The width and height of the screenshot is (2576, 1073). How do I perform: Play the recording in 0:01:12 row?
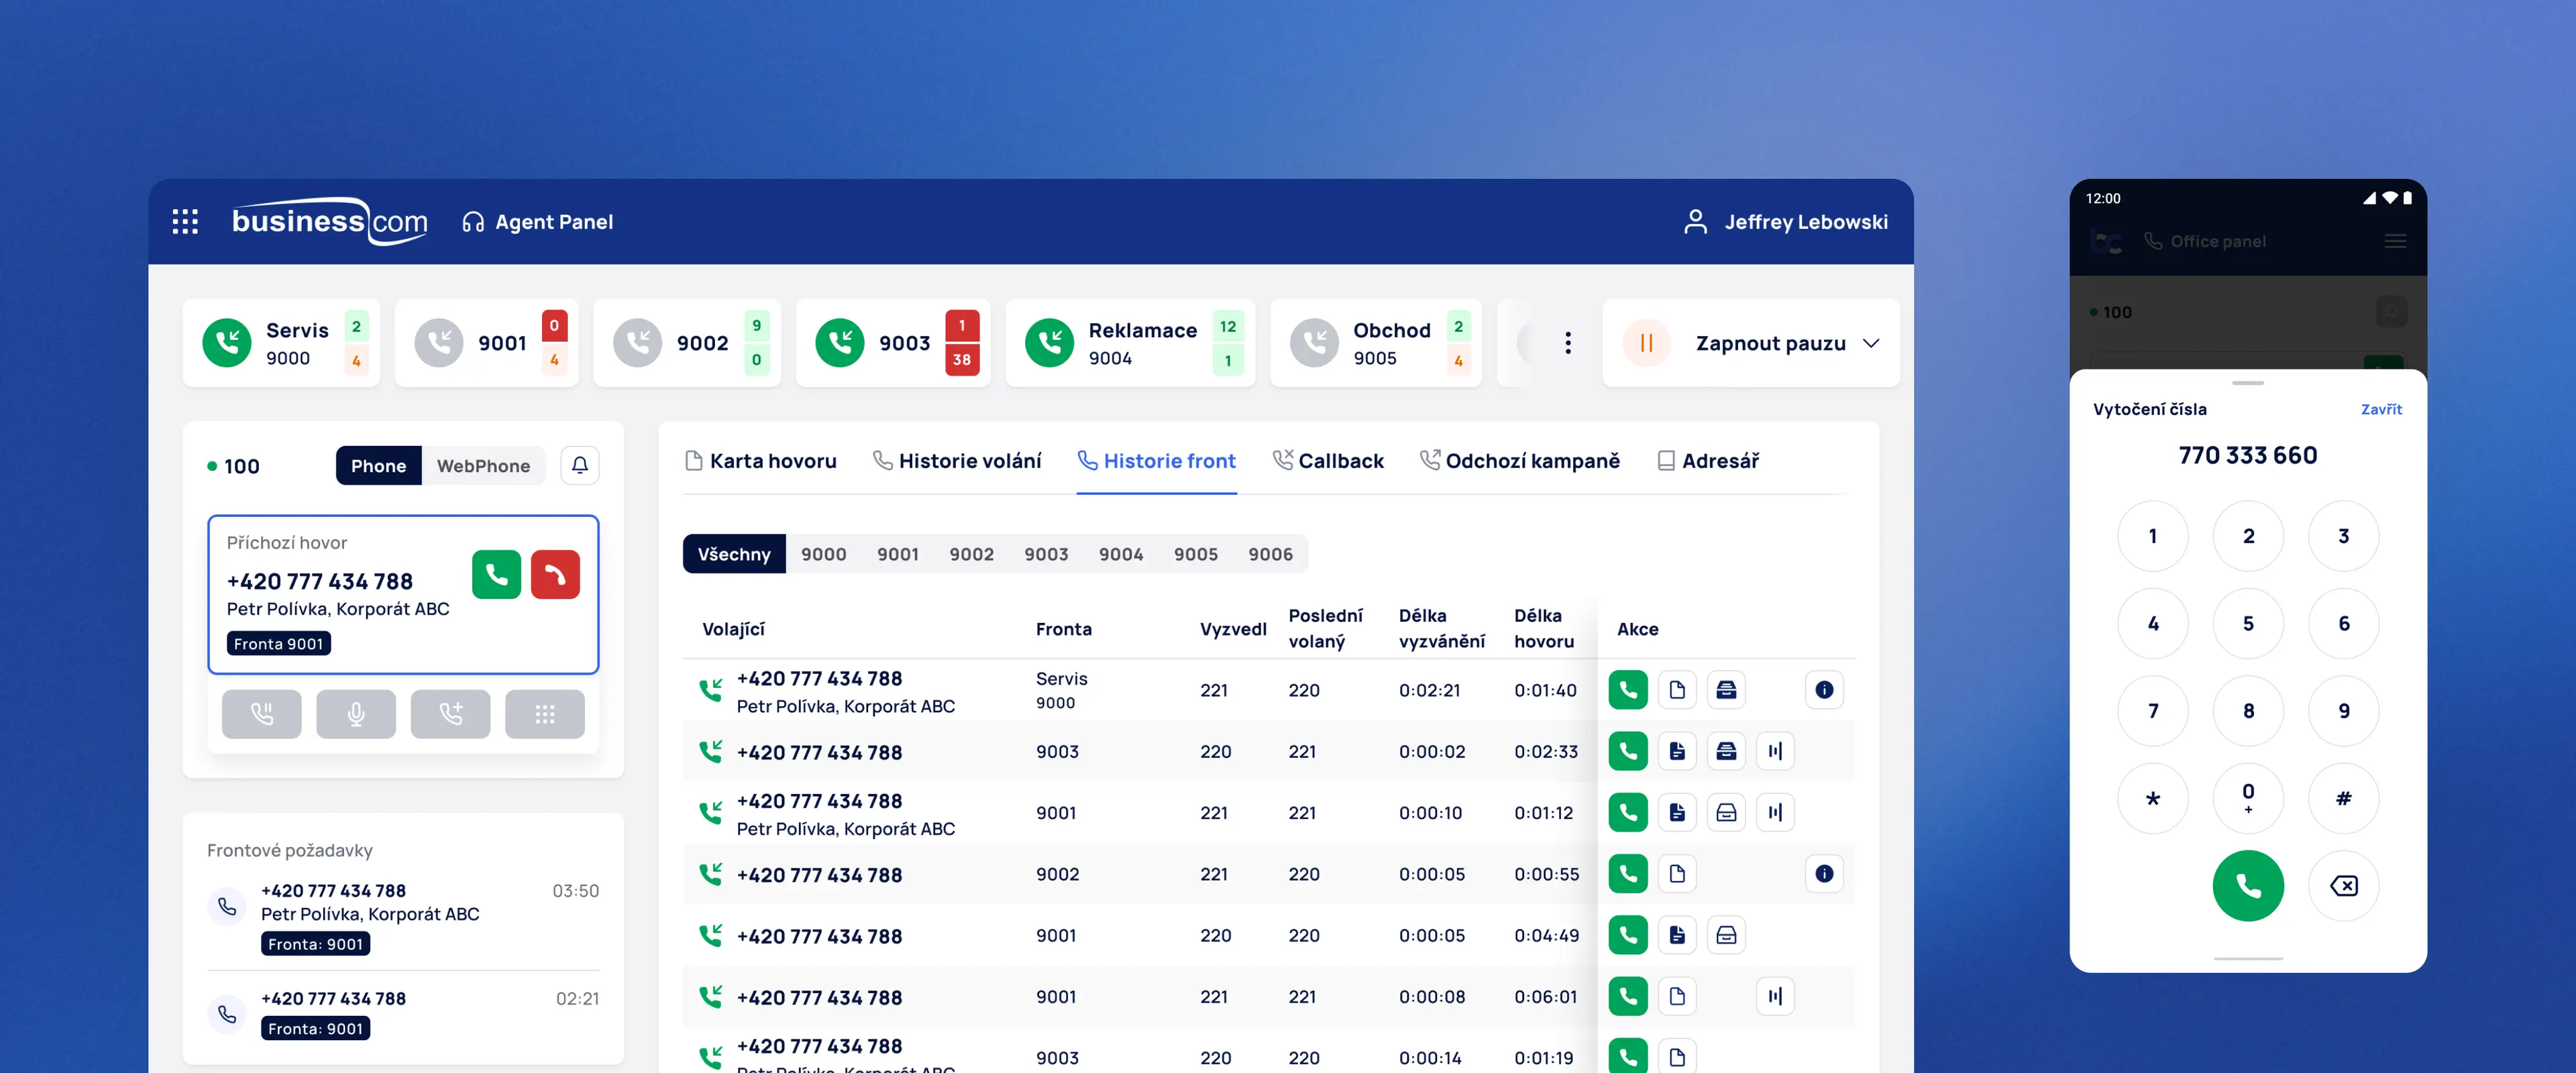click(x=1775, y=812)
